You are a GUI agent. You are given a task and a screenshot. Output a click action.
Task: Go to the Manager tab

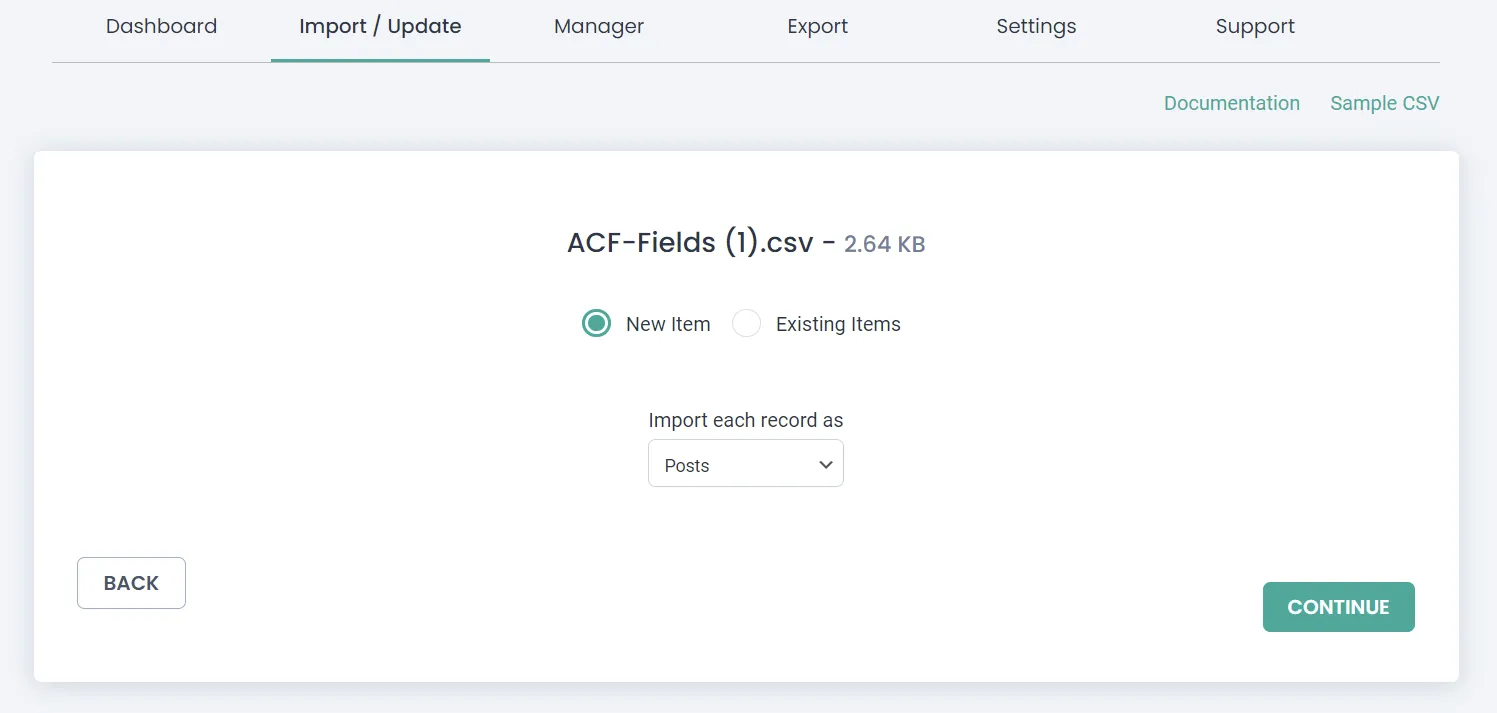pyautogui.click(x=599, y=27)
